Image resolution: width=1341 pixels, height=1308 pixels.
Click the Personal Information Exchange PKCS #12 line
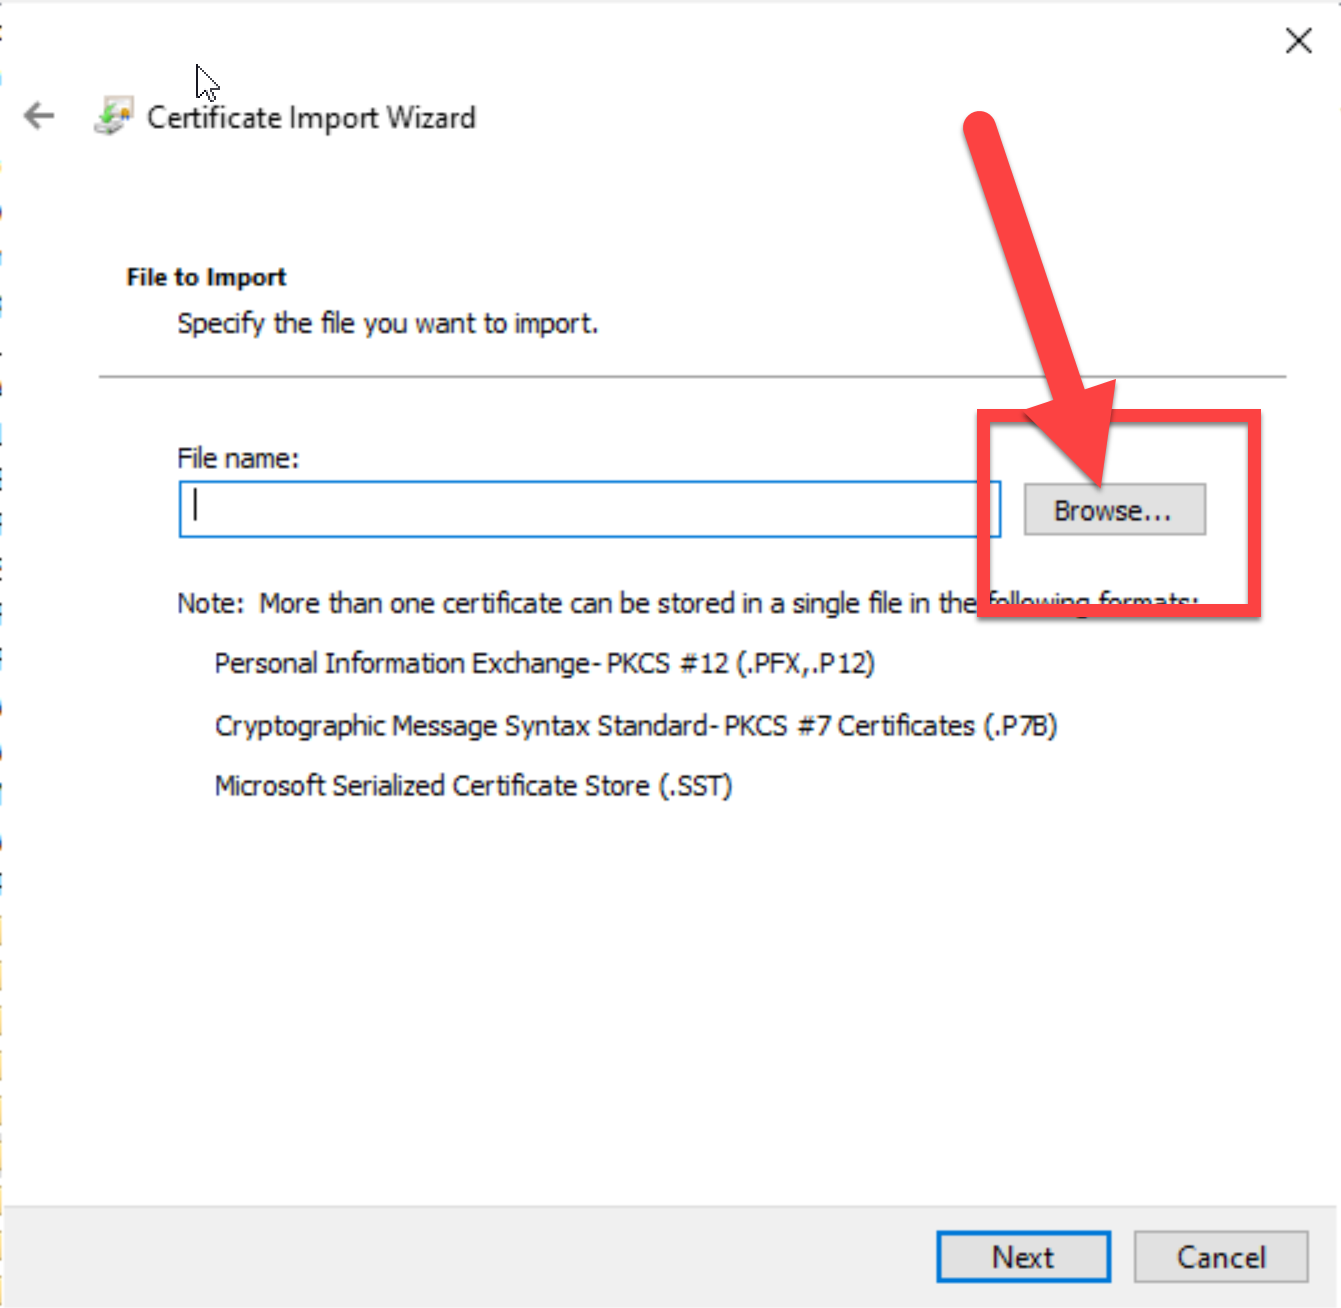click(544, 664)
